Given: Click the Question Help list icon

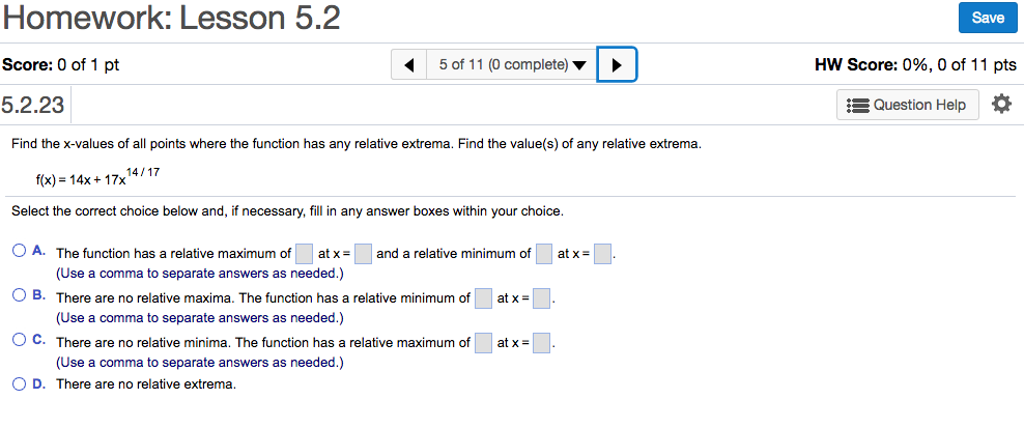Looking at the screenshot, I should (857, 105).
